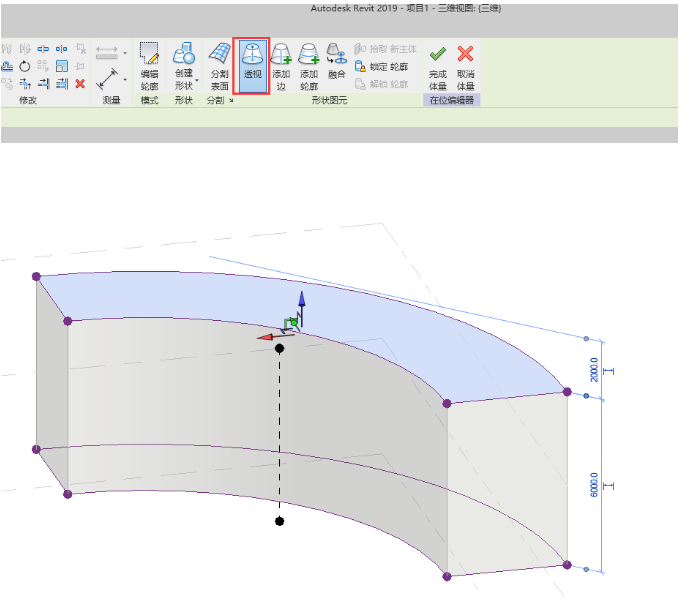
Task: Click the greyed Array tool icon
Action: point(43,66)
